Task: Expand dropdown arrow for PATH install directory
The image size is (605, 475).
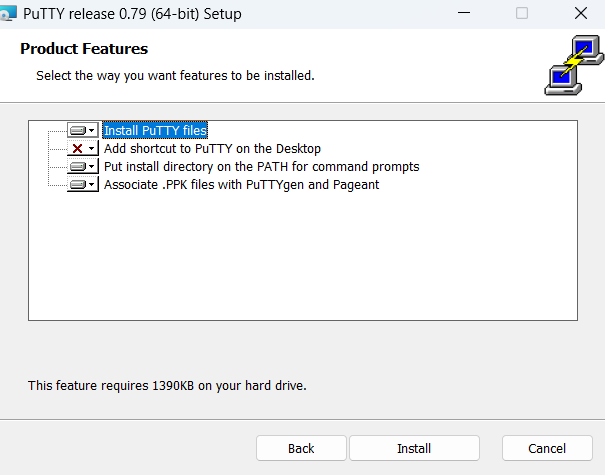Action: (x=92, y=167)
